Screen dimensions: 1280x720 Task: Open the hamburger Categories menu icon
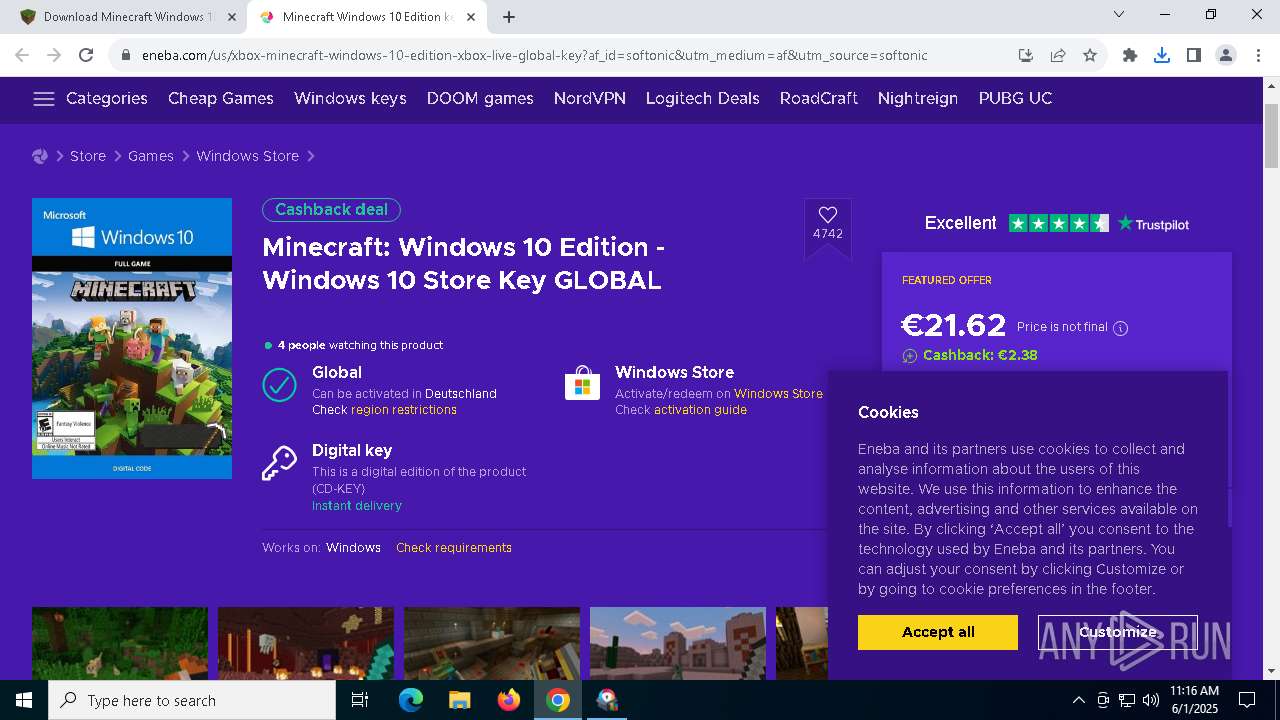(43, 98)
